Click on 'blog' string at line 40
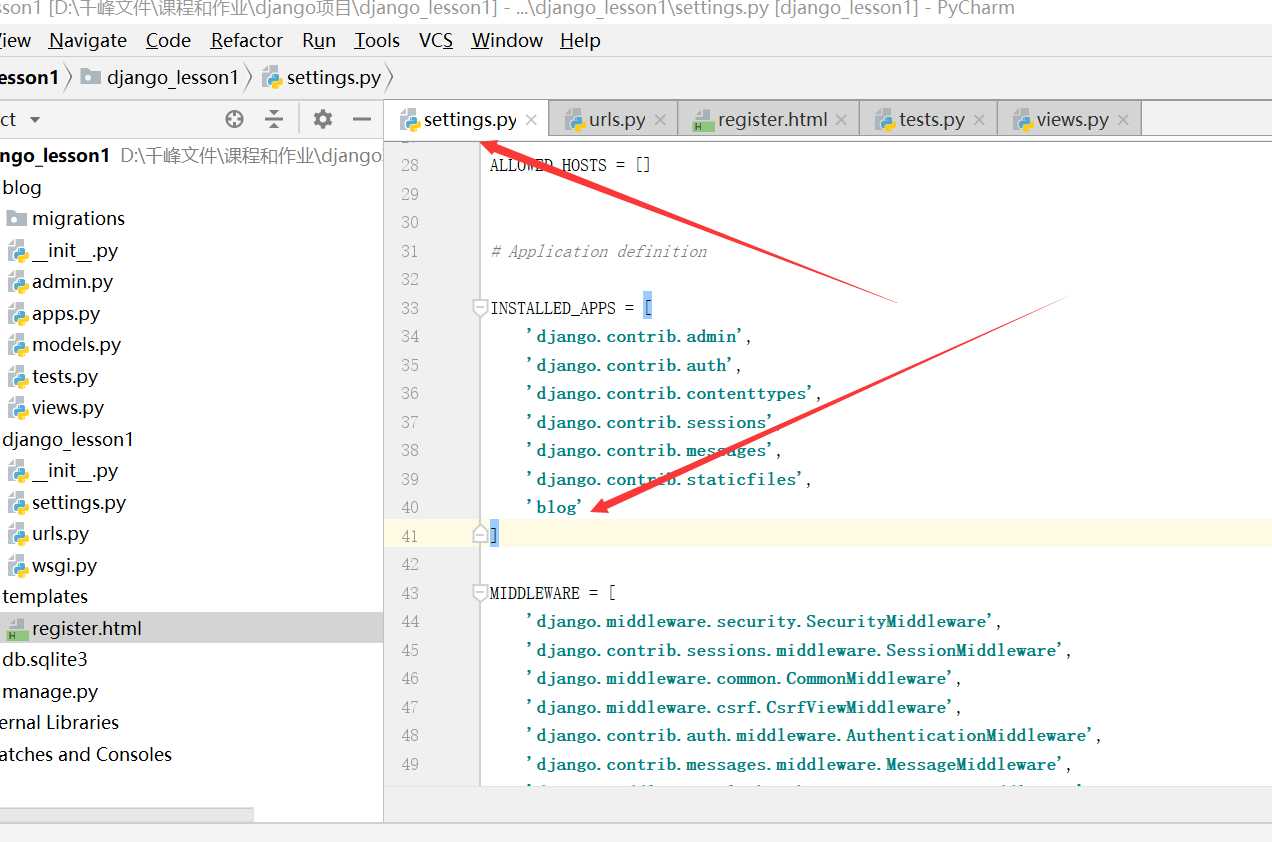The image size is (1272, 842). [x=554, y=507]
